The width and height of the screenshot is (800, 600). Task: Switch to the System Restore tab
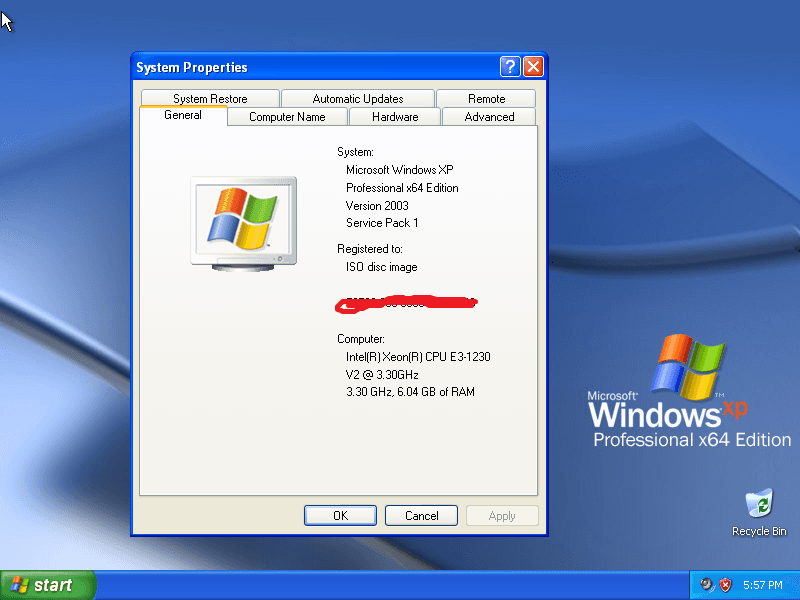(210, 98)
